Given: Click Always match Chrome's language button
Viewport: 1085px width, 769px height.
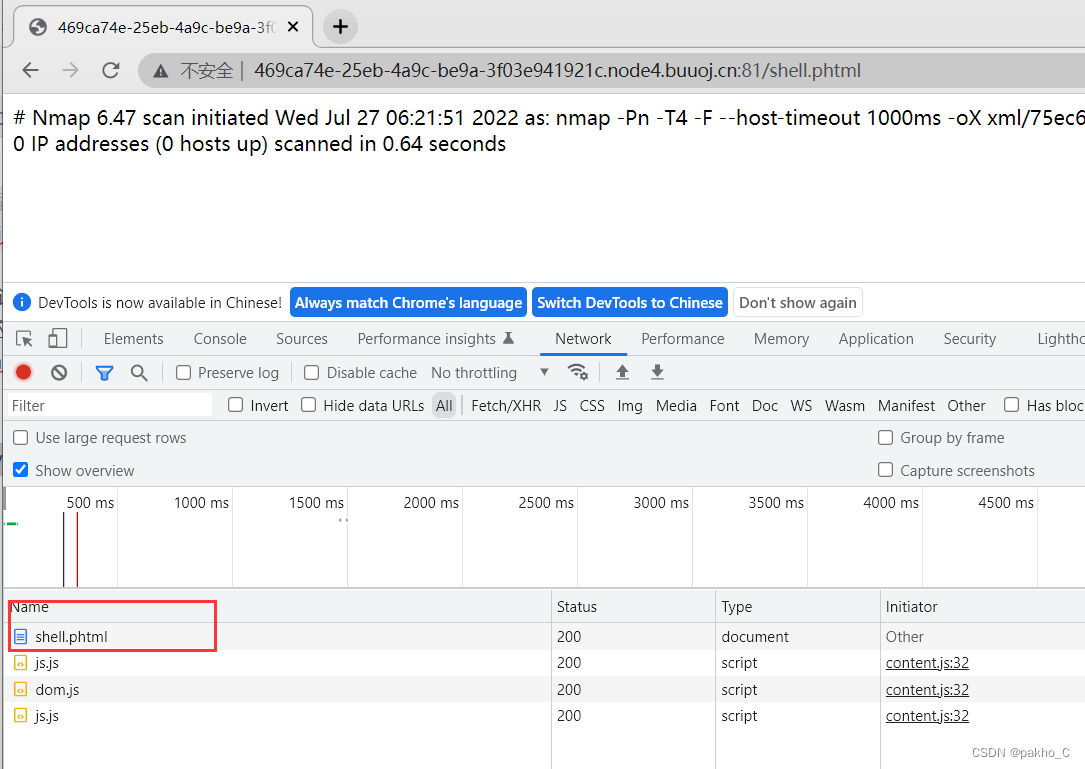Looking at the screenshot, I should [408, 302].
